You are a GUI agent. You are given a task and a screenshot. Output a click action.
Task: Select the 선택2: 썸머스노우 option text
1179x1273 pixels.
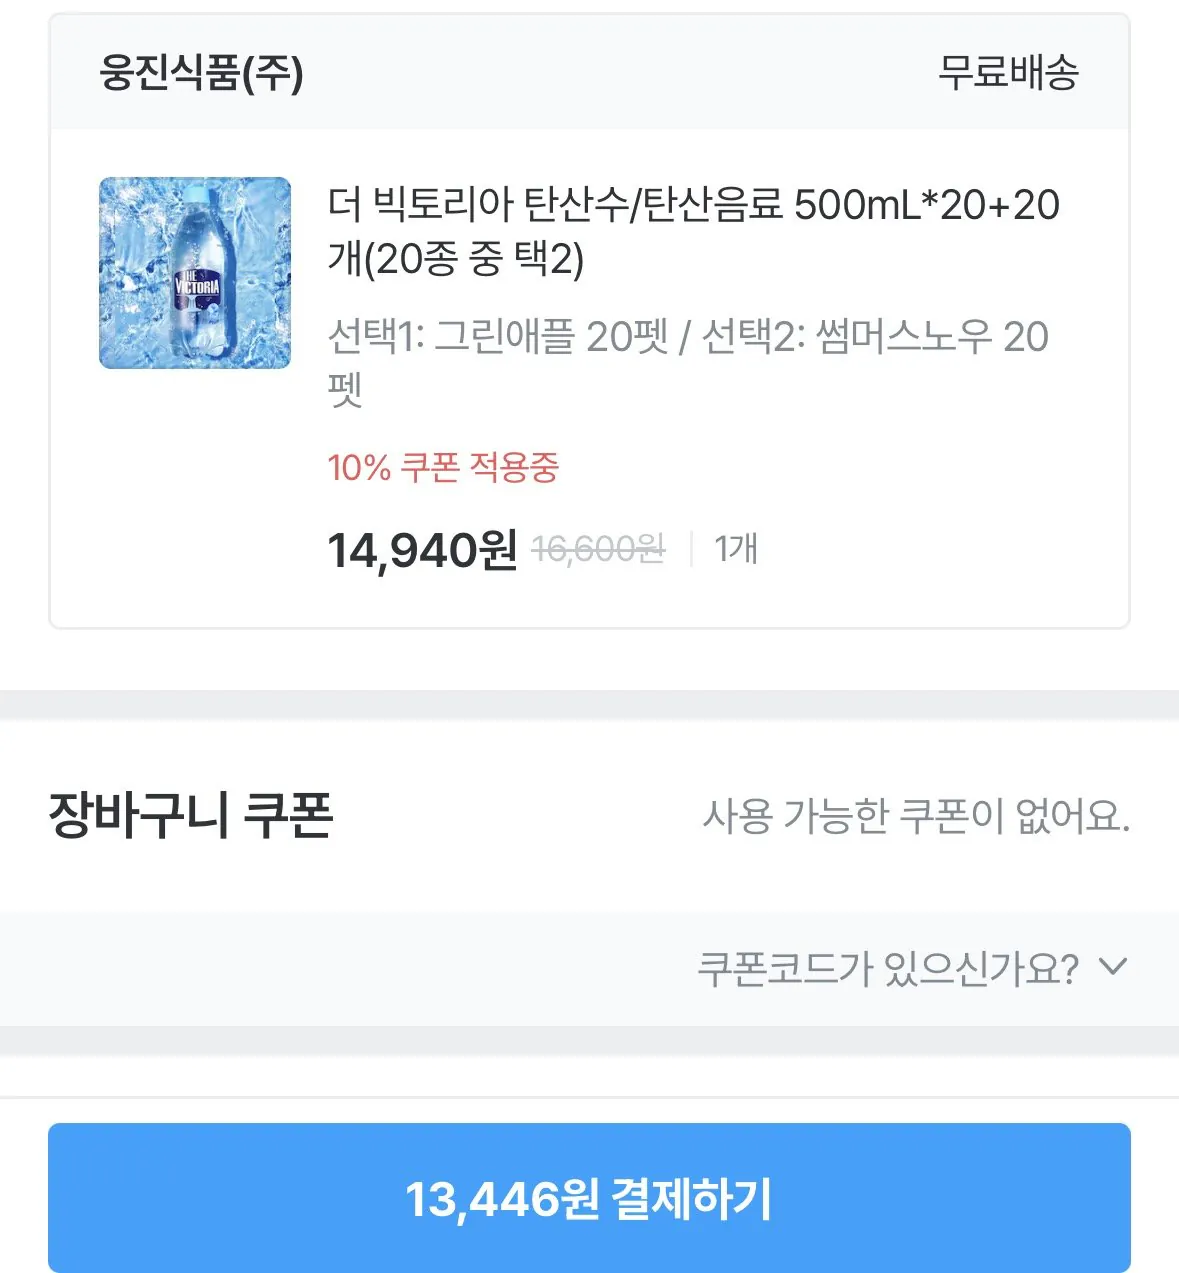pos(874,337)
